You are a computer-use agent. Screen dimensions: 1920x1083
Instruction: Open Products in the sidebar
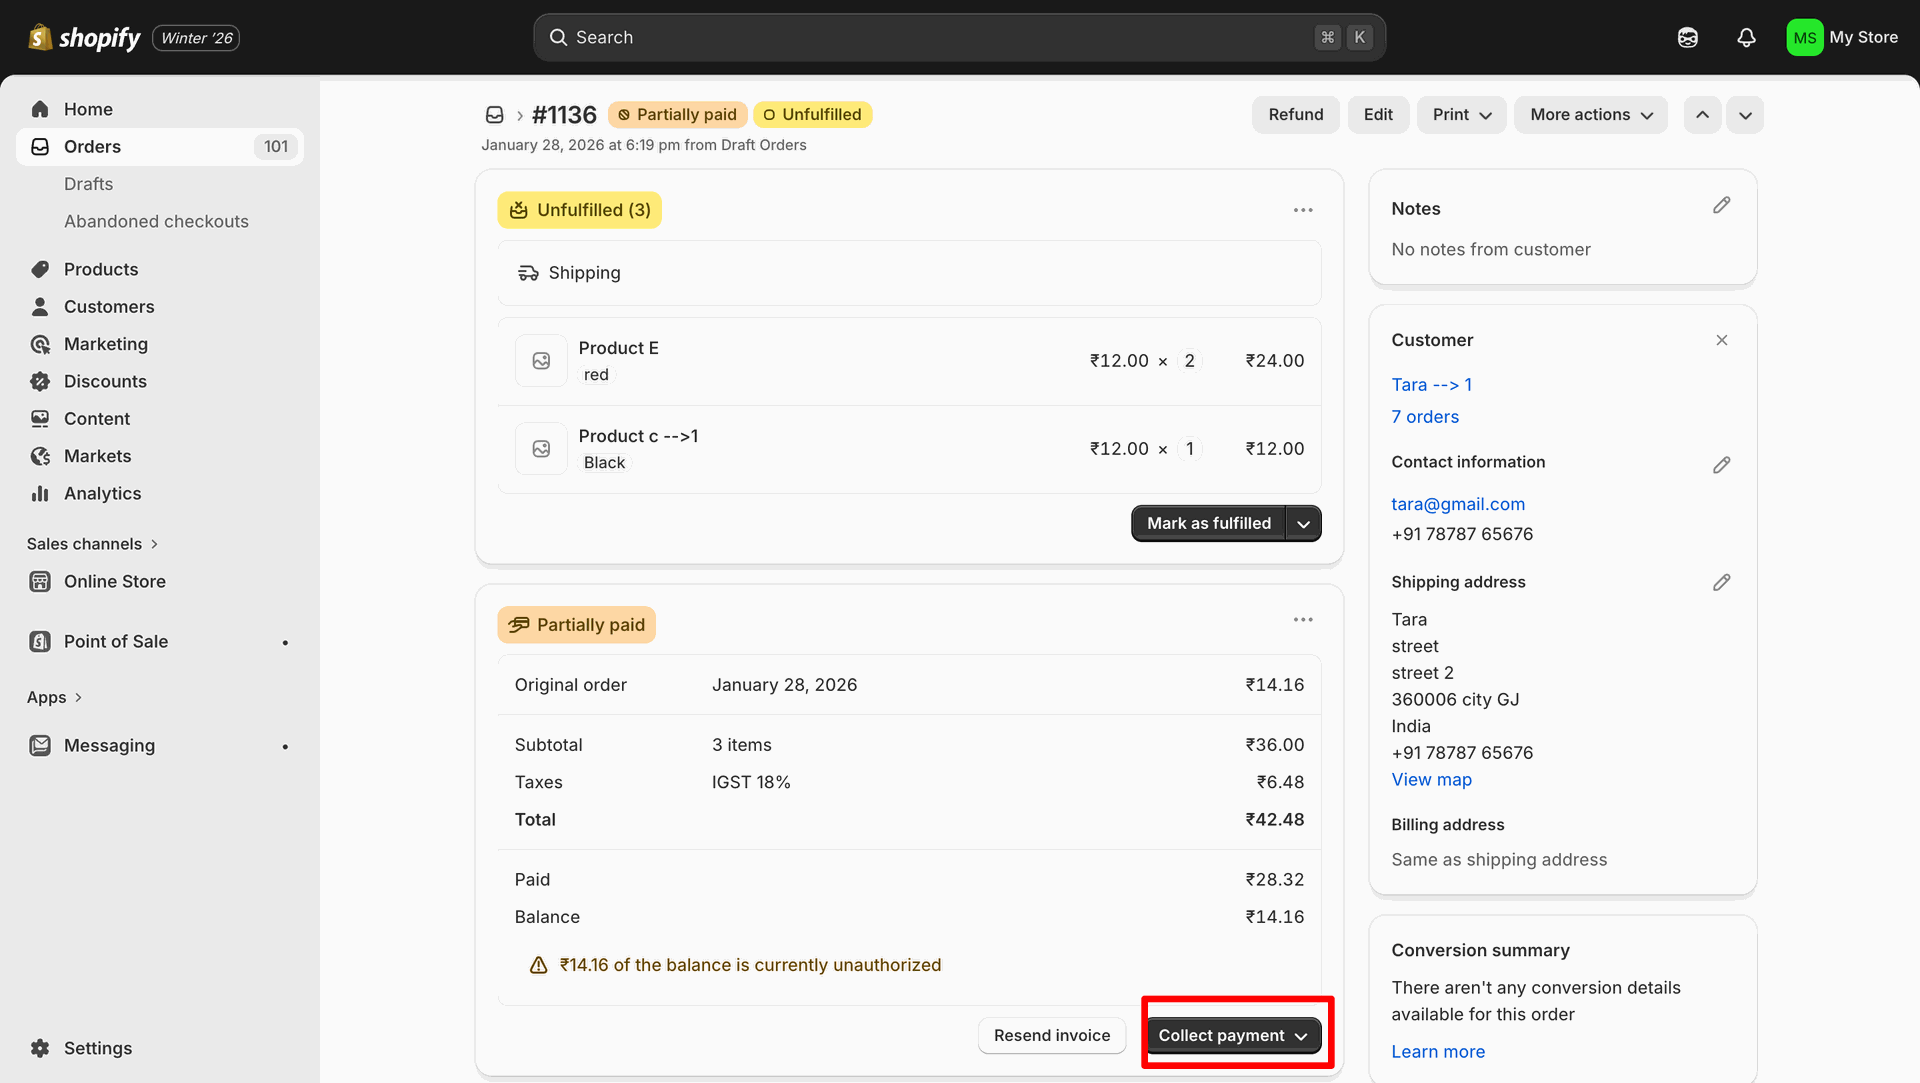coord(101,269)
